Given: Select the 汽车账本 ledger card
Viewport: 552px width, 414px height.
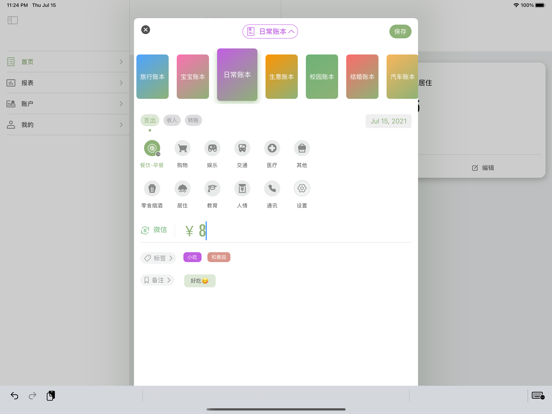Looking at the screenshot, I should (402, 76).
